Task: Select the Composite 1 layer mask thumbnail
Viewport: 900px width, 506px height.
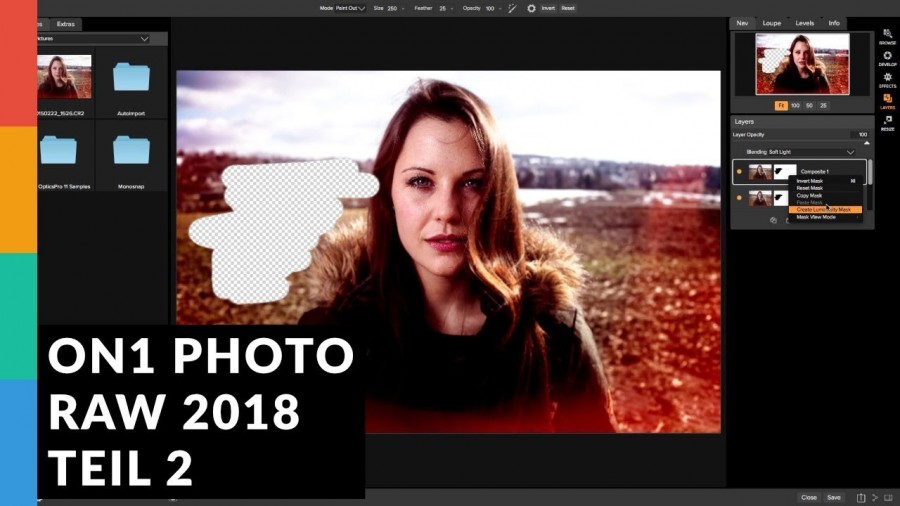Action: [785, 172]
